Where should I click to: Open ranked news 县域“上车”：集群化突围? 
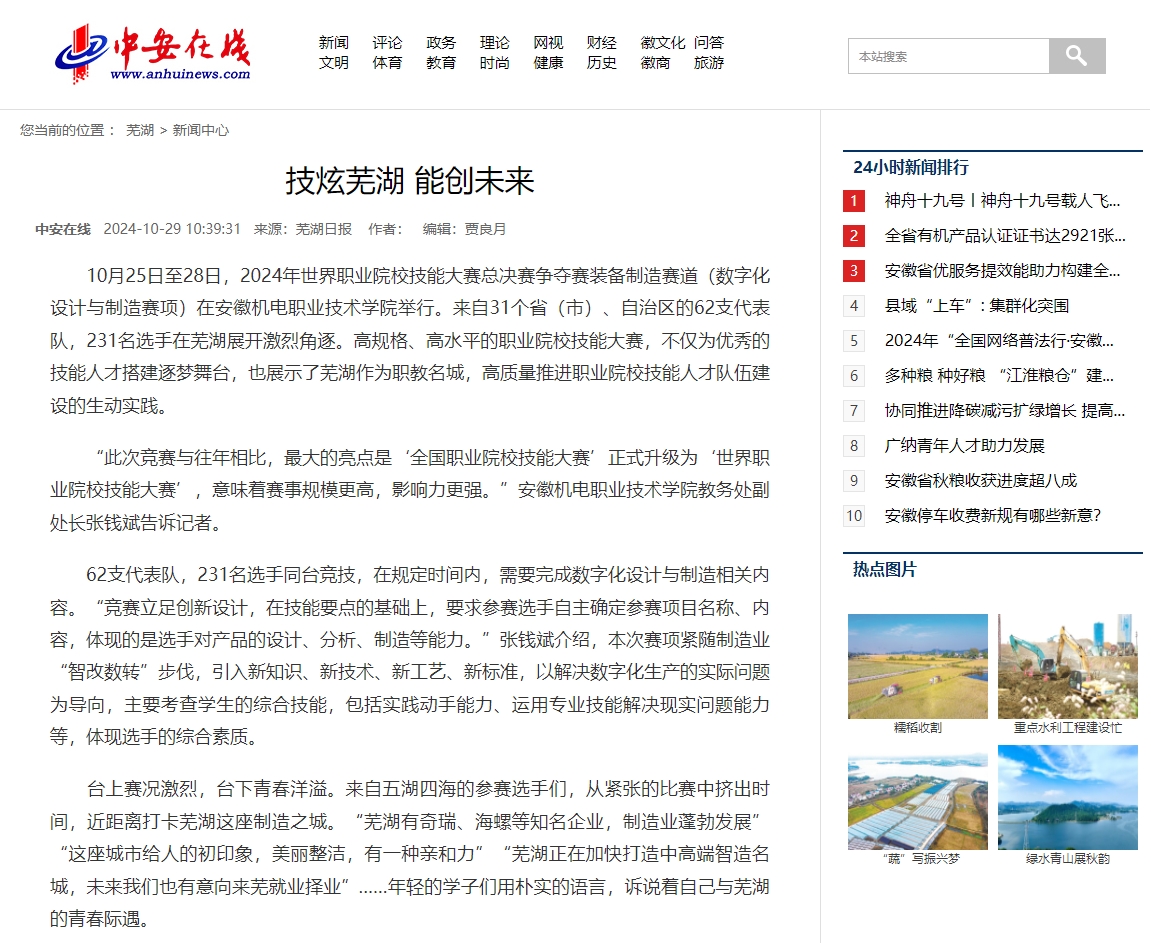coord(976,306)
